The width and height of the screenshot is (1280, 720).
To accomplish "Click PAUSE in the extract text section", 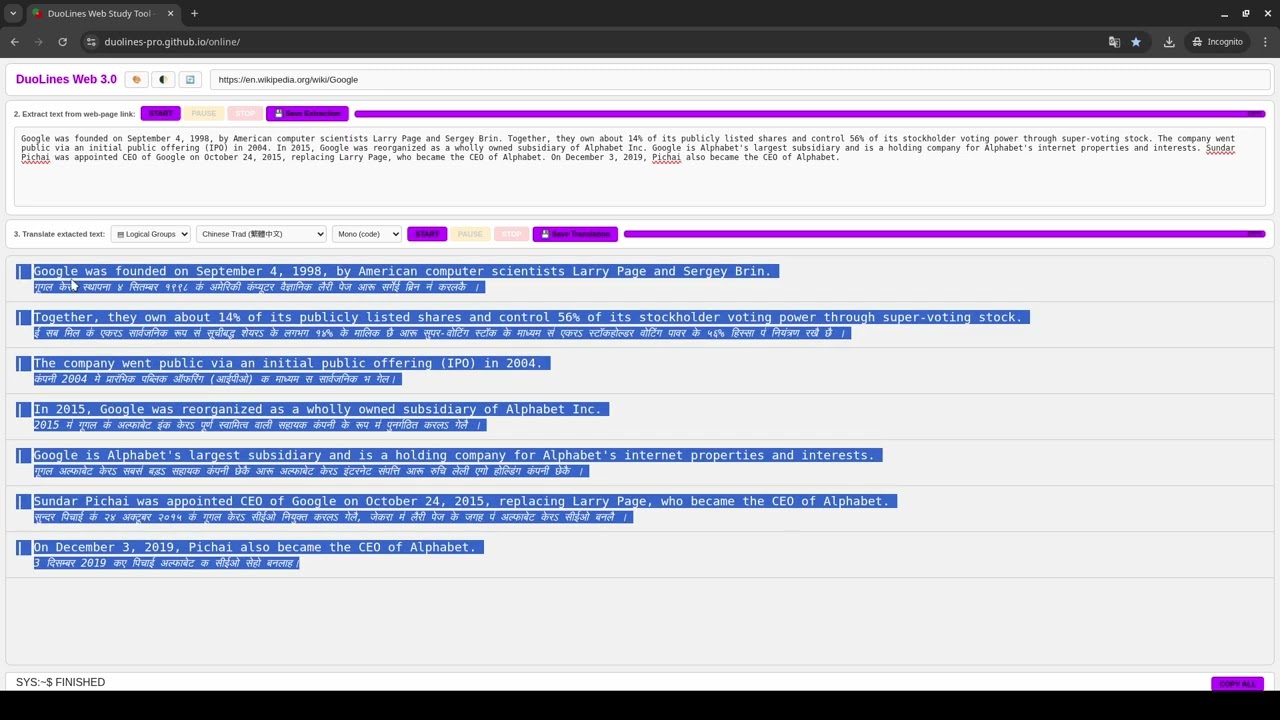I will click(x=203, y=114).
